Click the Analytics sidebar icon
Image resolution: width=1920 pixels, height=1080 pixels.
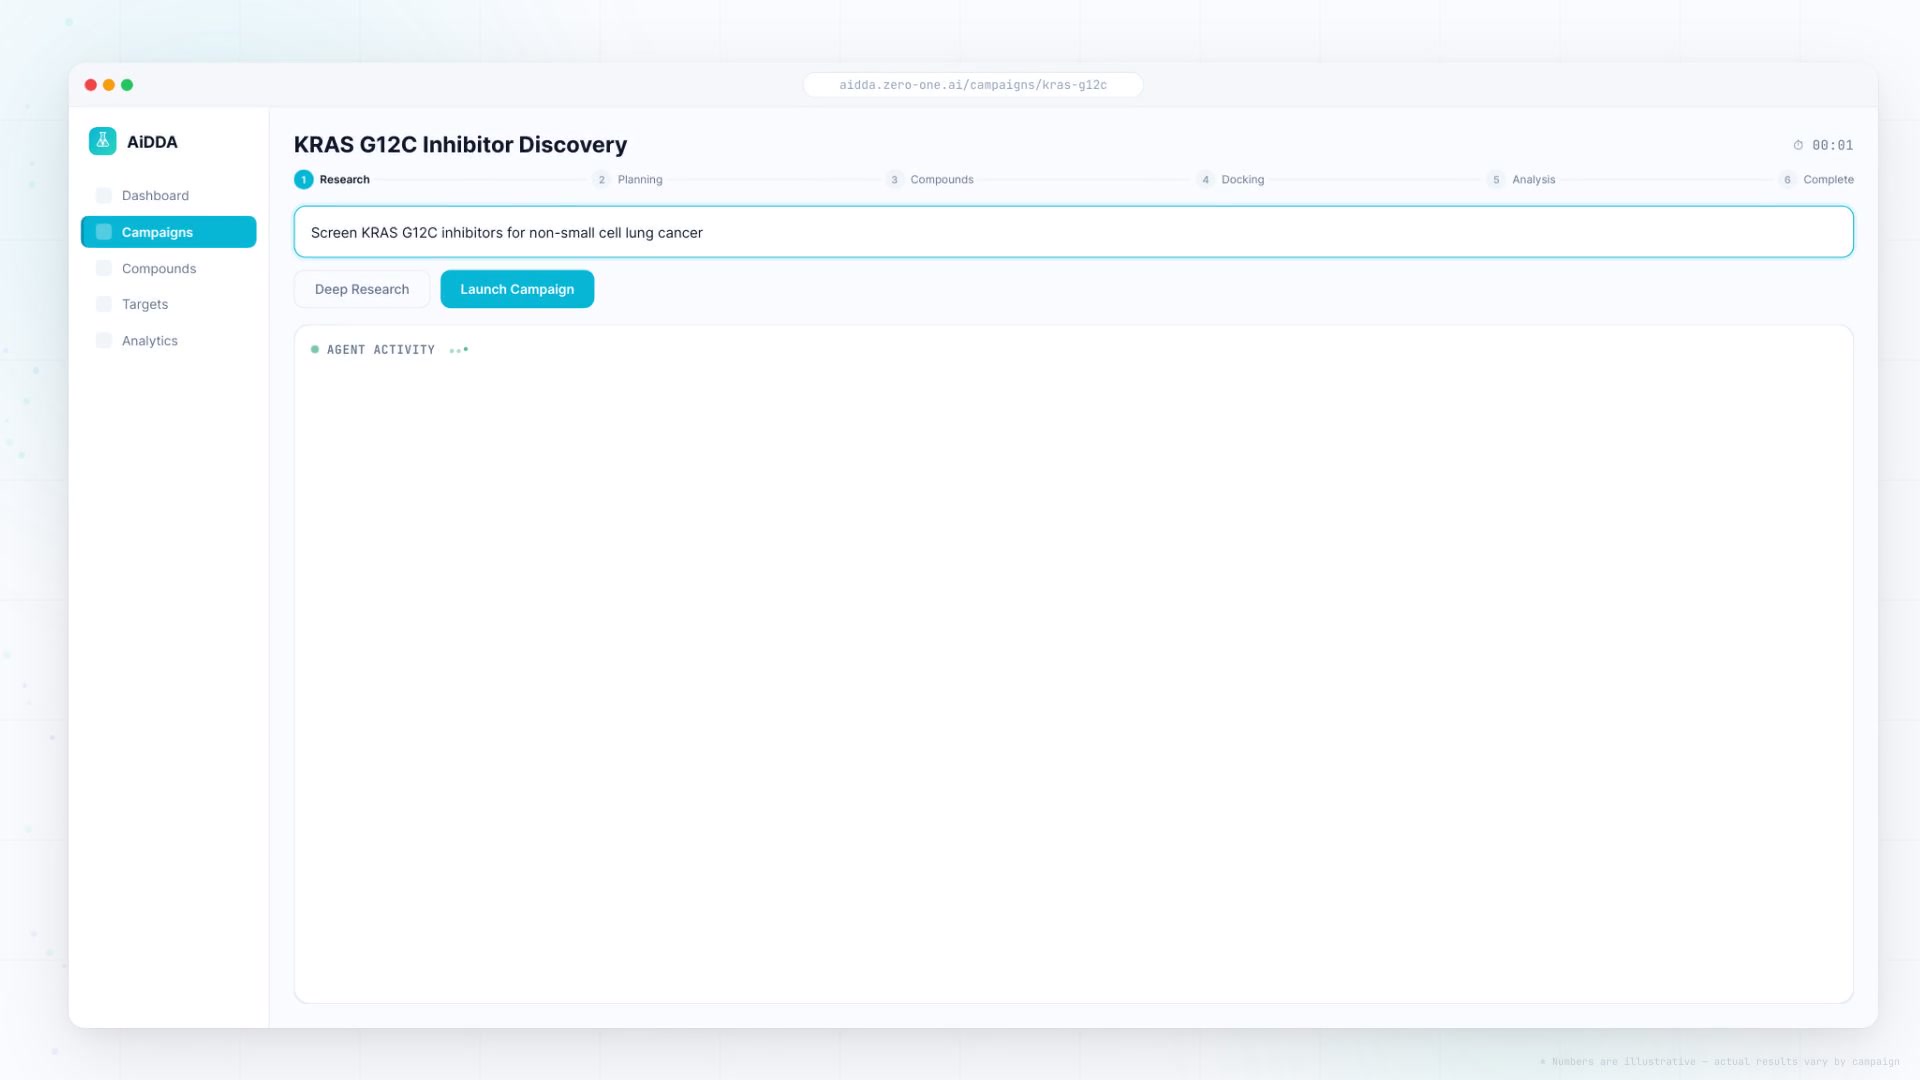click(x=103, y=340)
